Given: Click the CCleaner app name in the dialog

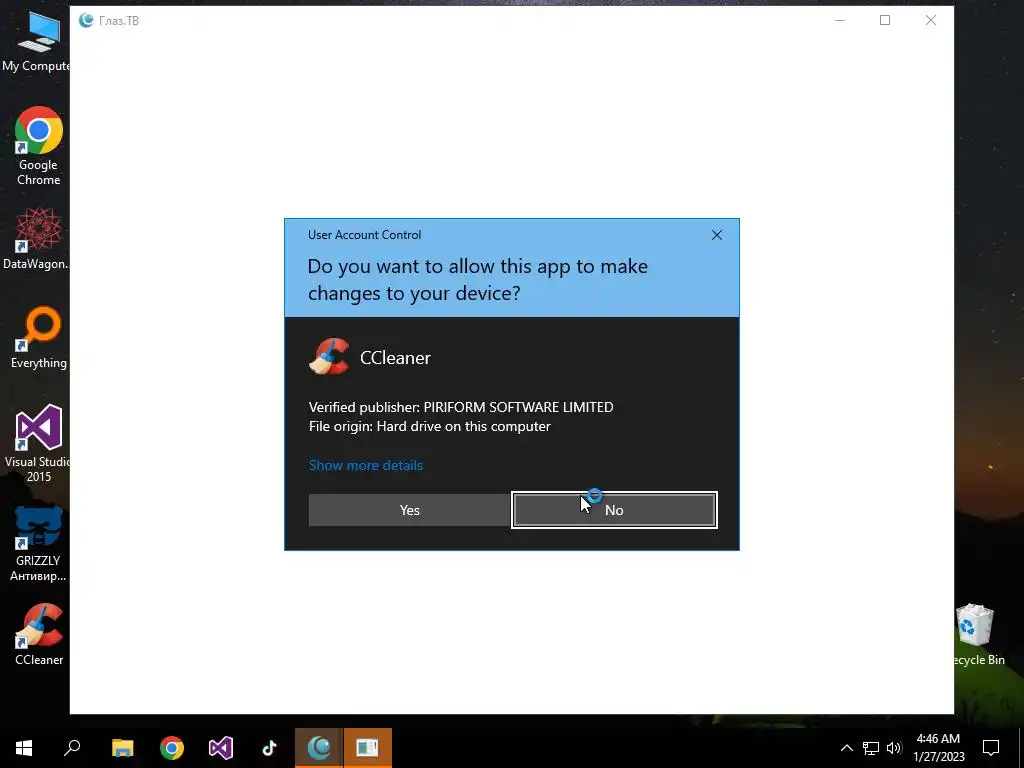Looking at the screenshot, I should [395, 358].
